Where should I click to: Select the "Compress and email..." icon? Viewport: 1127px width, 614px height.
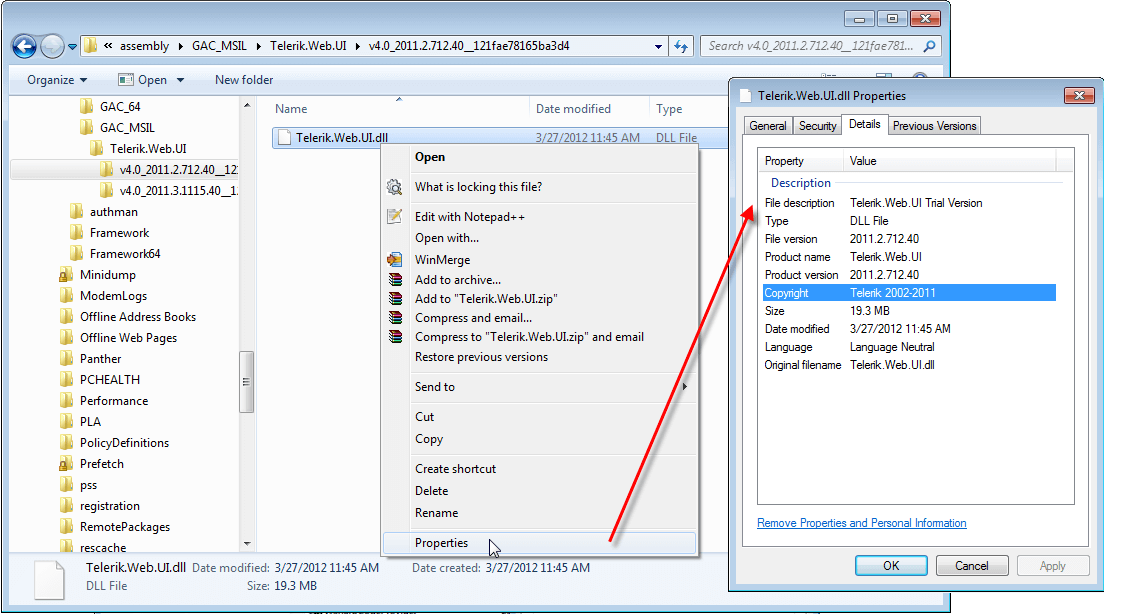[x=395, y=317]
